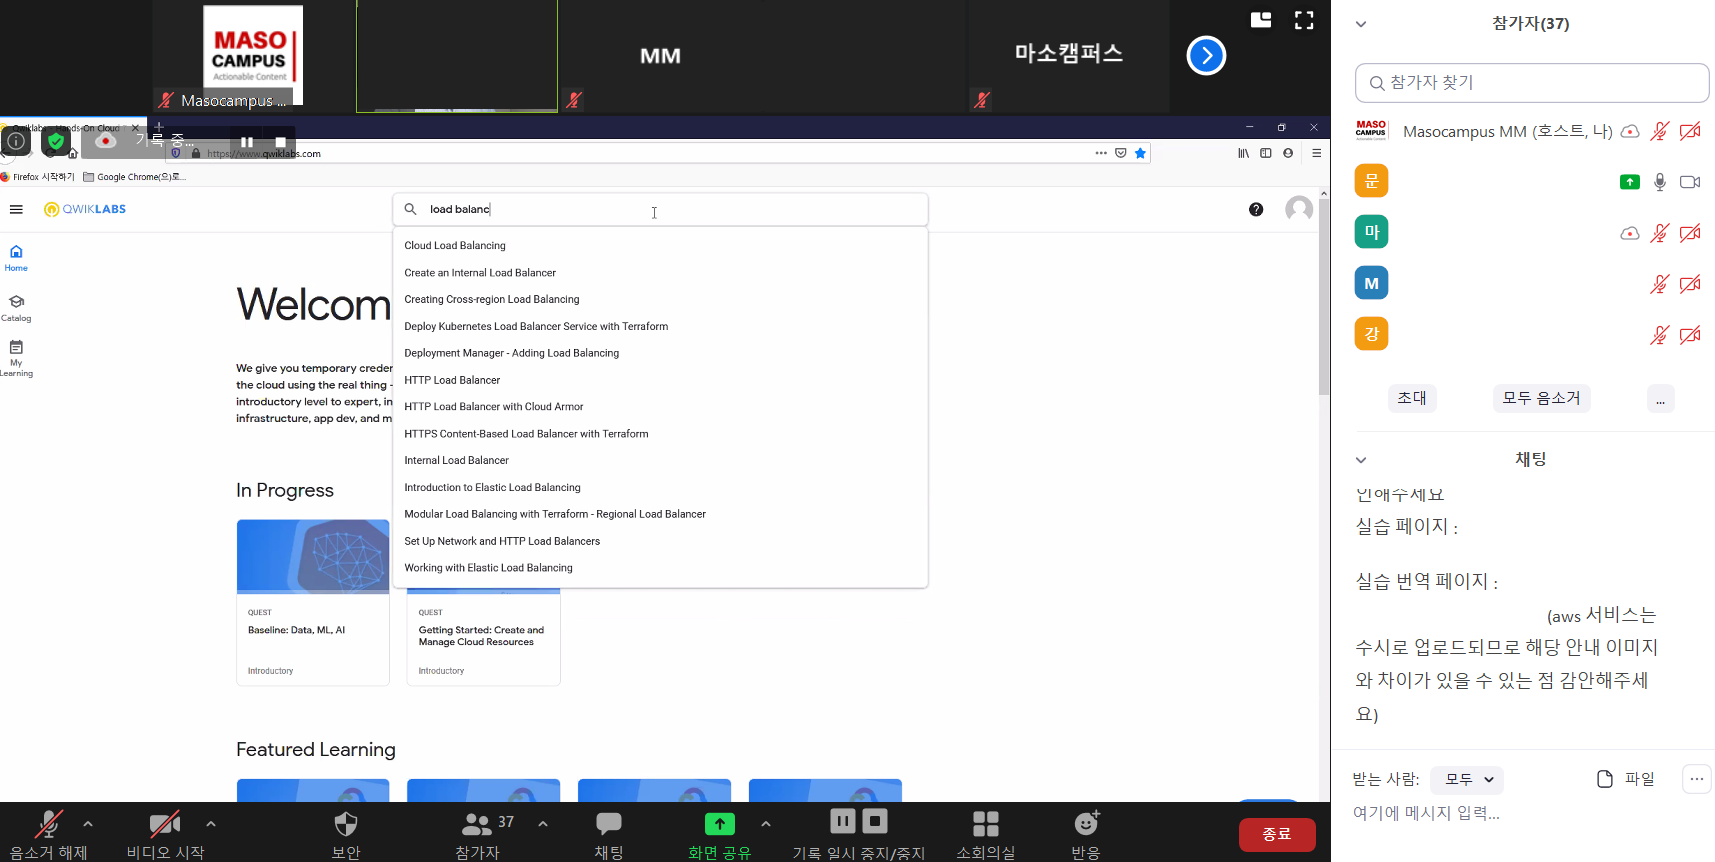Image resolution: width=1715 pixels, height=862 pixels.
Task: Click the green share screen icon
Action: coord(719,824)
